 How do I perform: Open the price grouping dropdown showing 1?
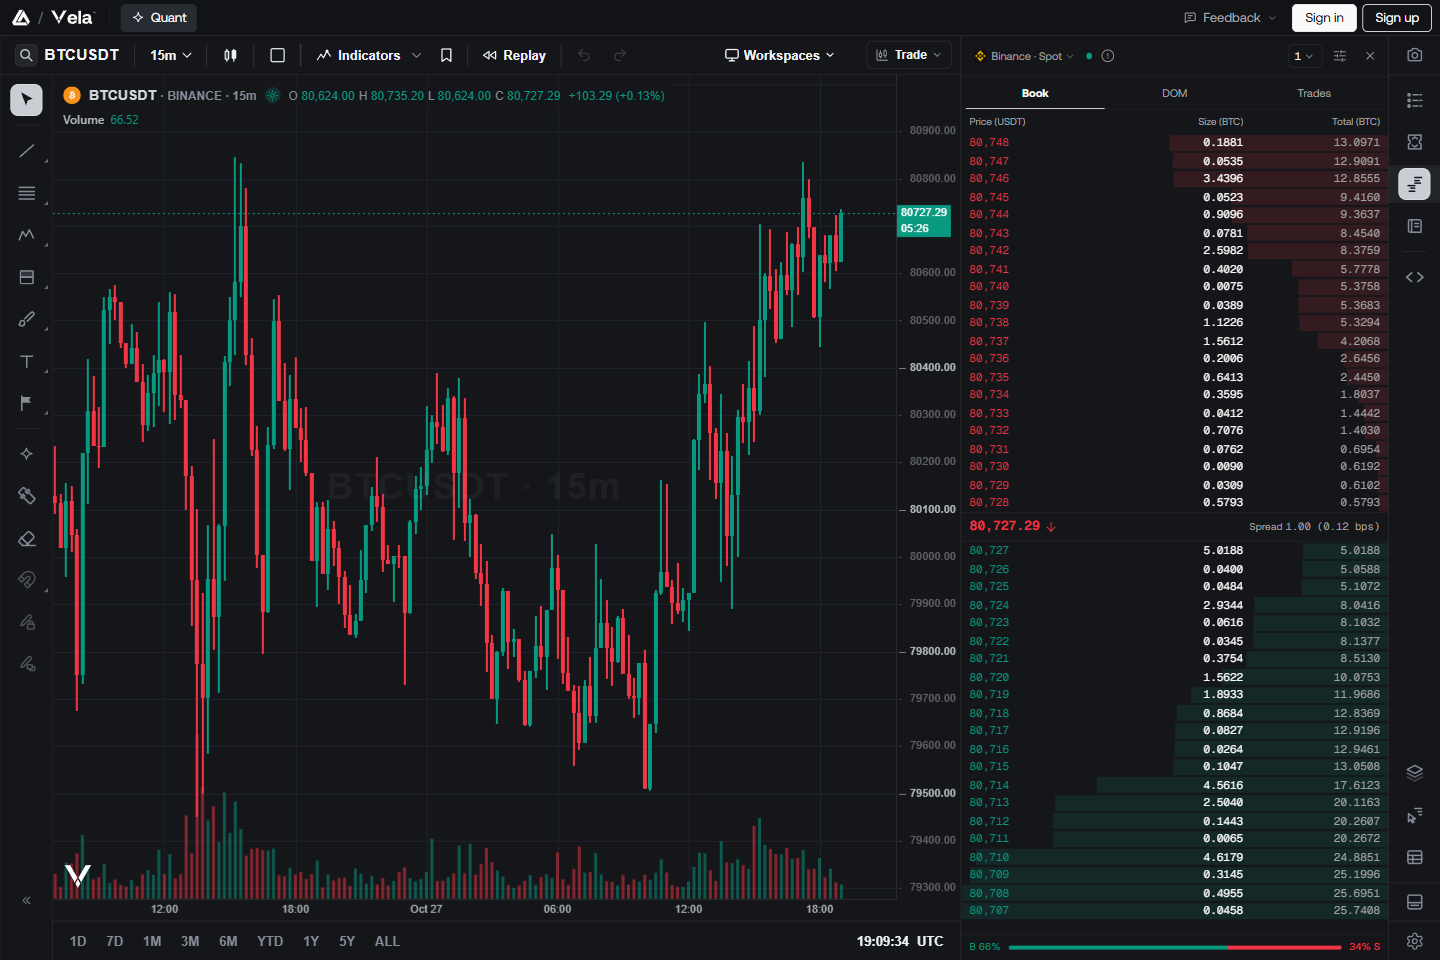coord(1303,56)
